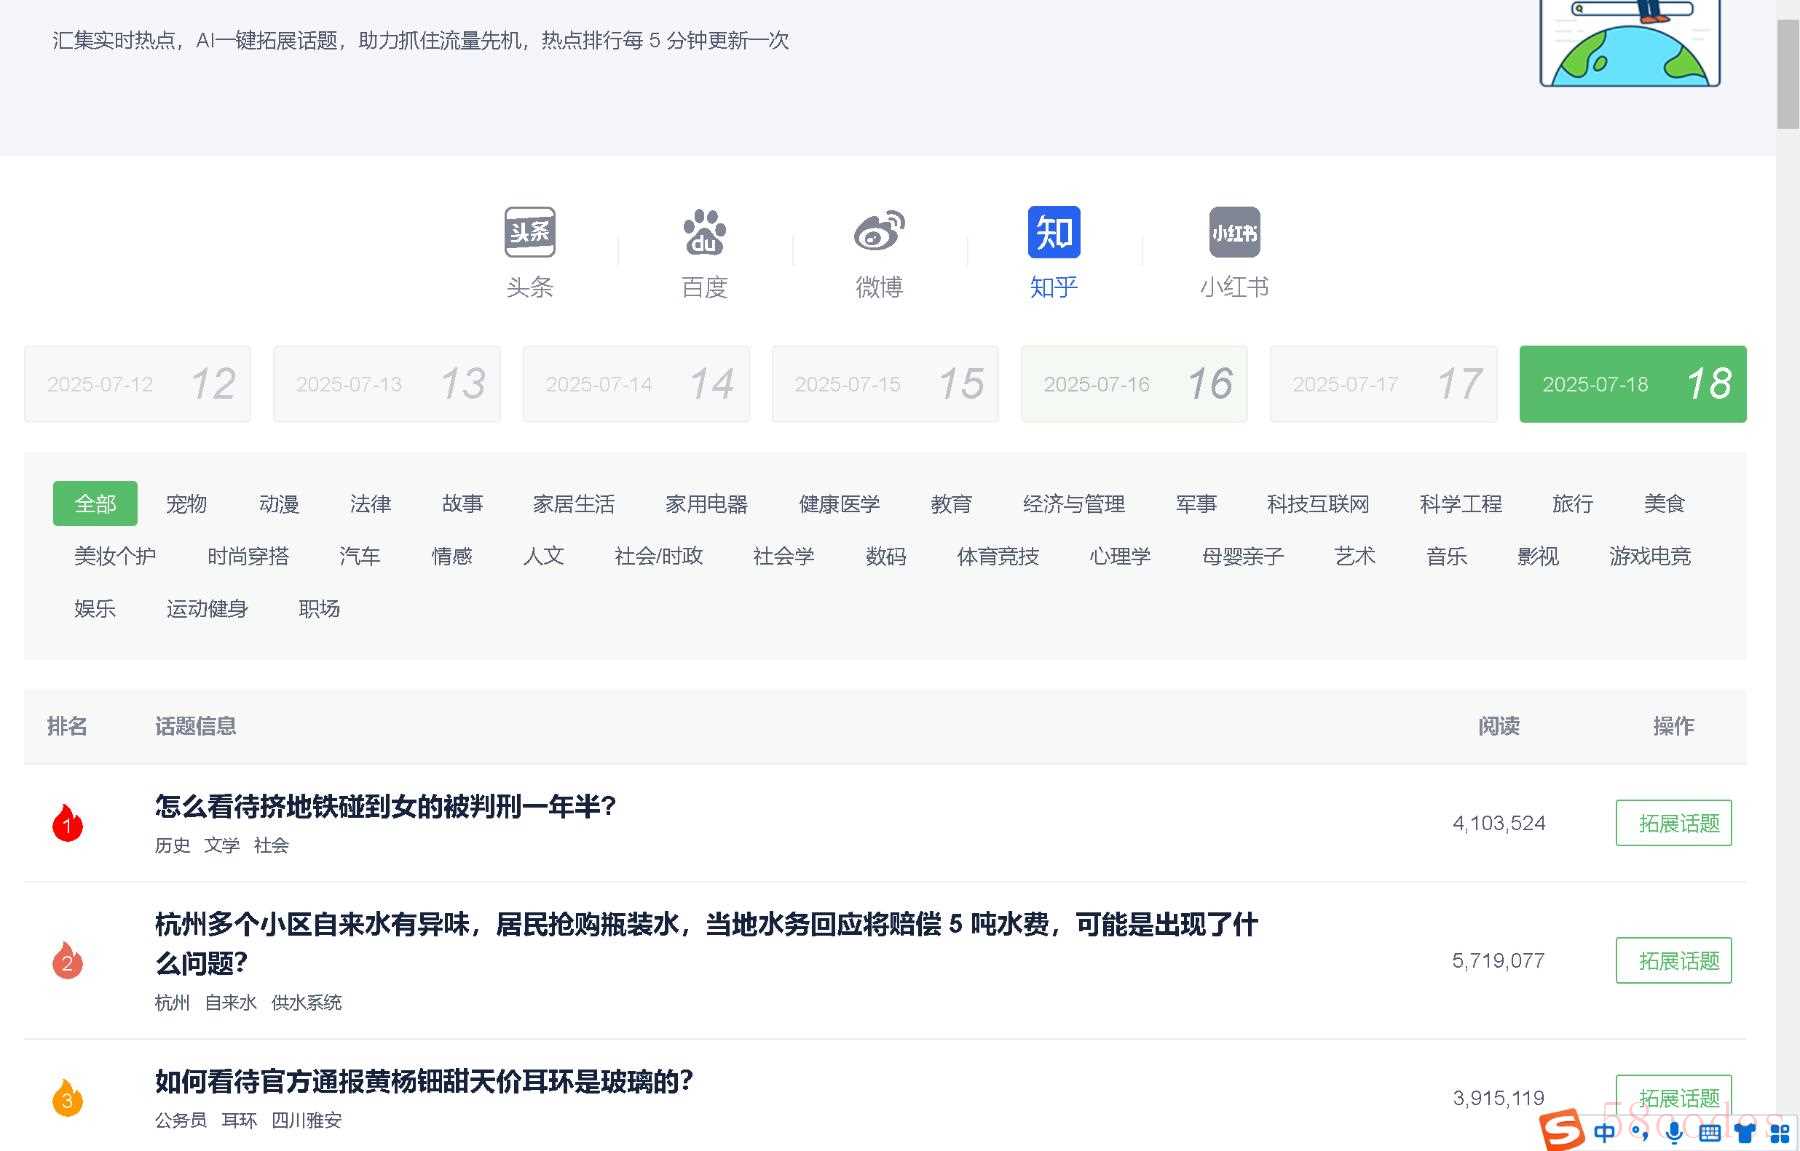The image size is (1800, 1151).
Task: Select date tab 2025-07-16
Action: click(1134, 384)
